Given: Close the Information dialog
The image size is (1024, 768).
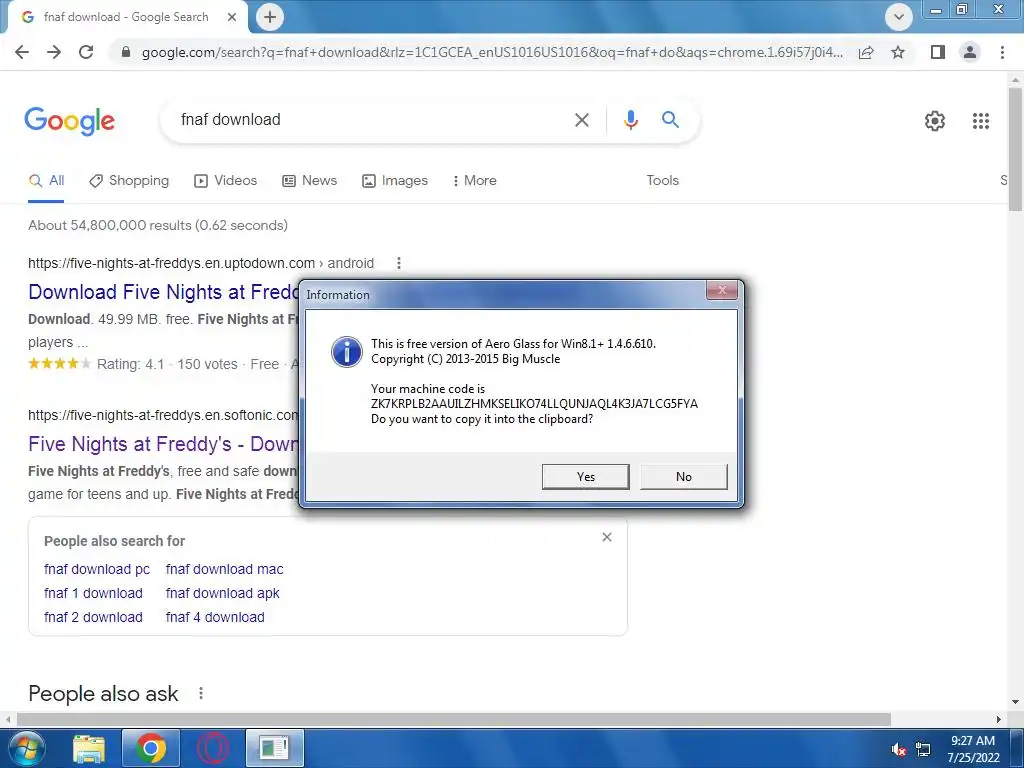Looking at the screenshot, I should point(722,291).
